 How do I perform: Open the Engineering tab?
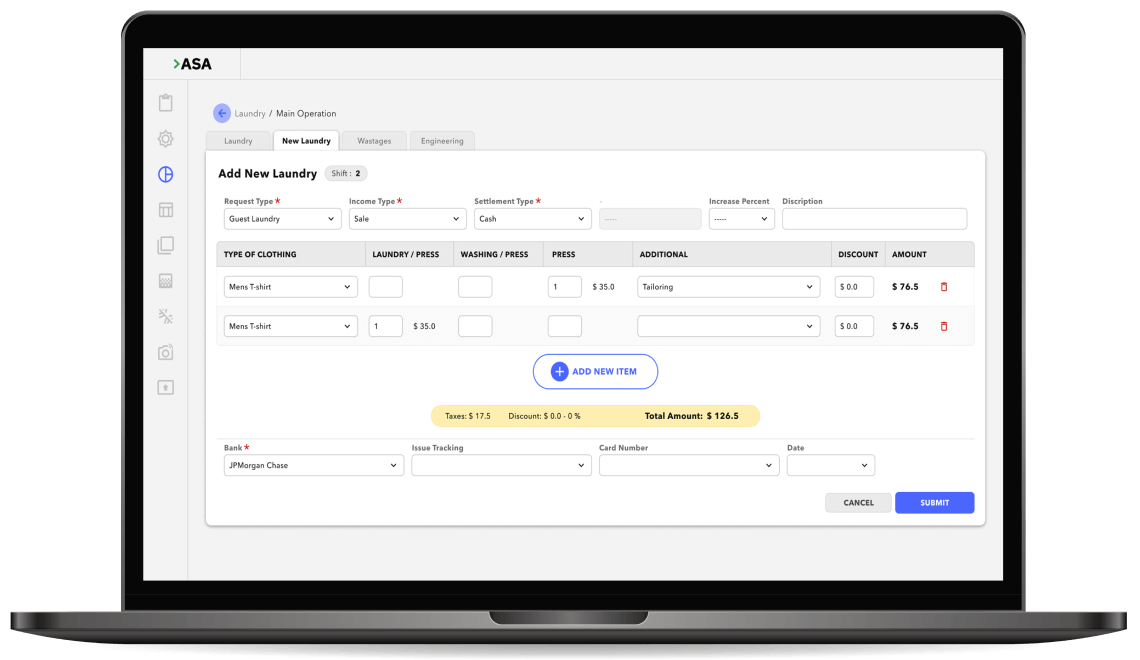click(x=442, y=141)
